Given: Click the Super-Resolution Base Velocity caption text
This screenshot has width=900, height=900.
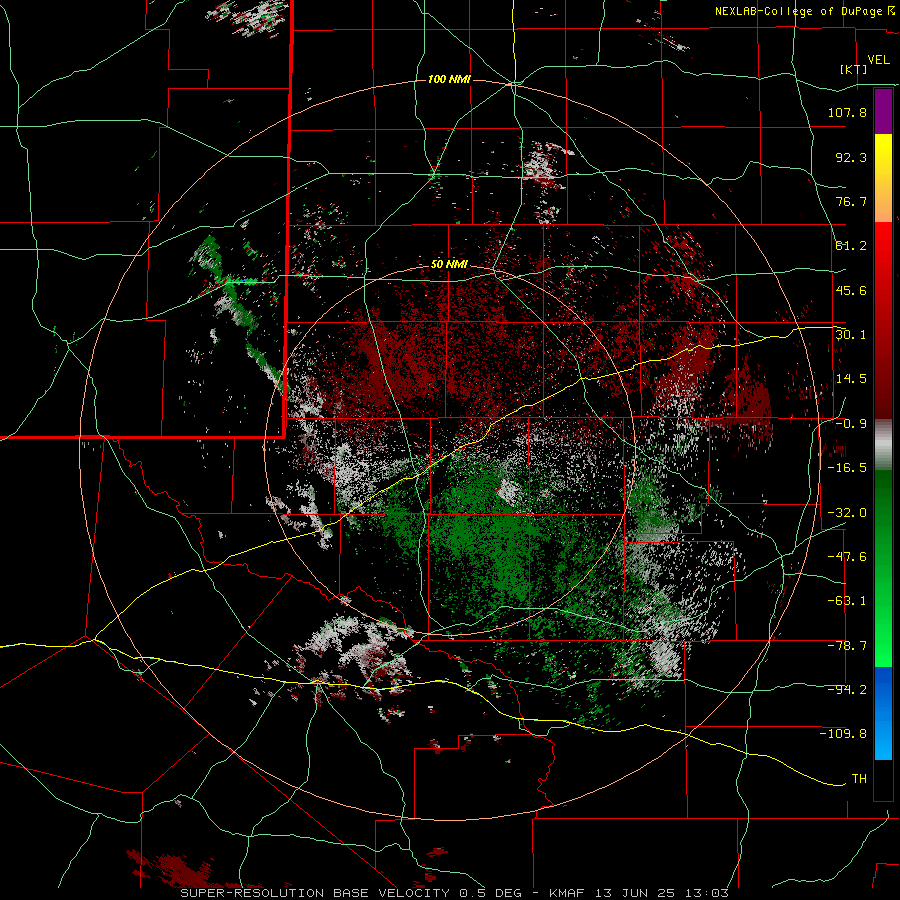Looking at the screenshot, I should [x=454, y=893].
